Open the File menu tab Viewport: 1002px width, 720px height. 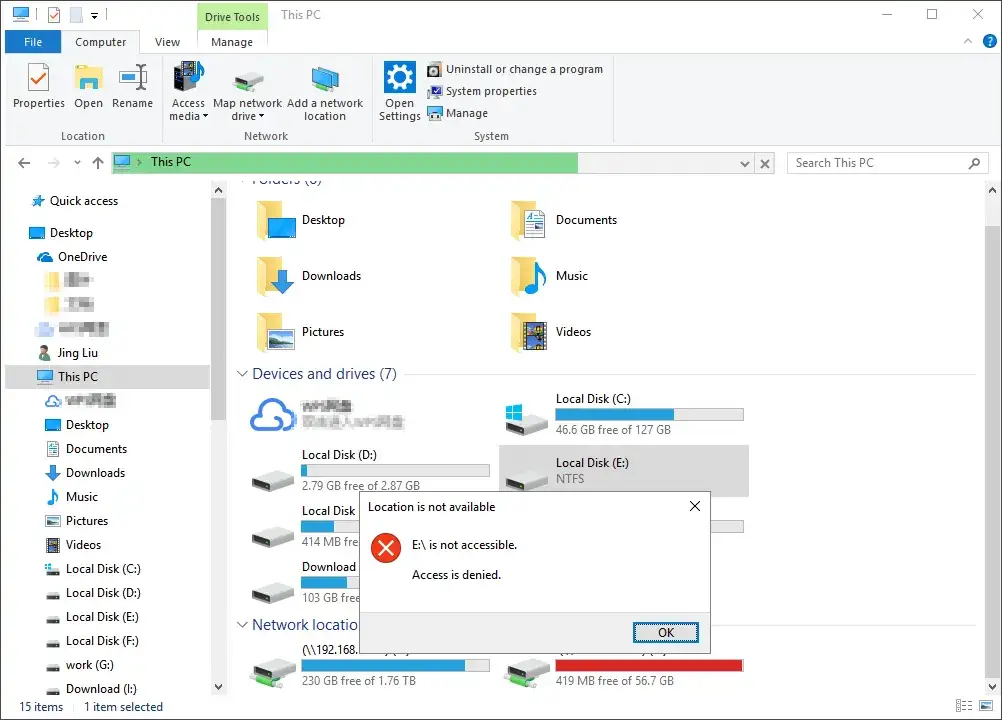[x=33, y=42]
